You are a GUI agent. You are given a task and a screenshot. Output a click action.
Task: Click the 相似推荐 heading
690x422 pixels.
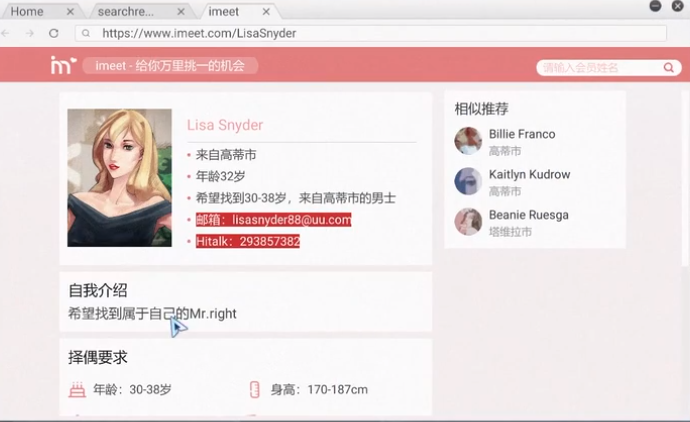pyautogui.click(x=481, y=109)
